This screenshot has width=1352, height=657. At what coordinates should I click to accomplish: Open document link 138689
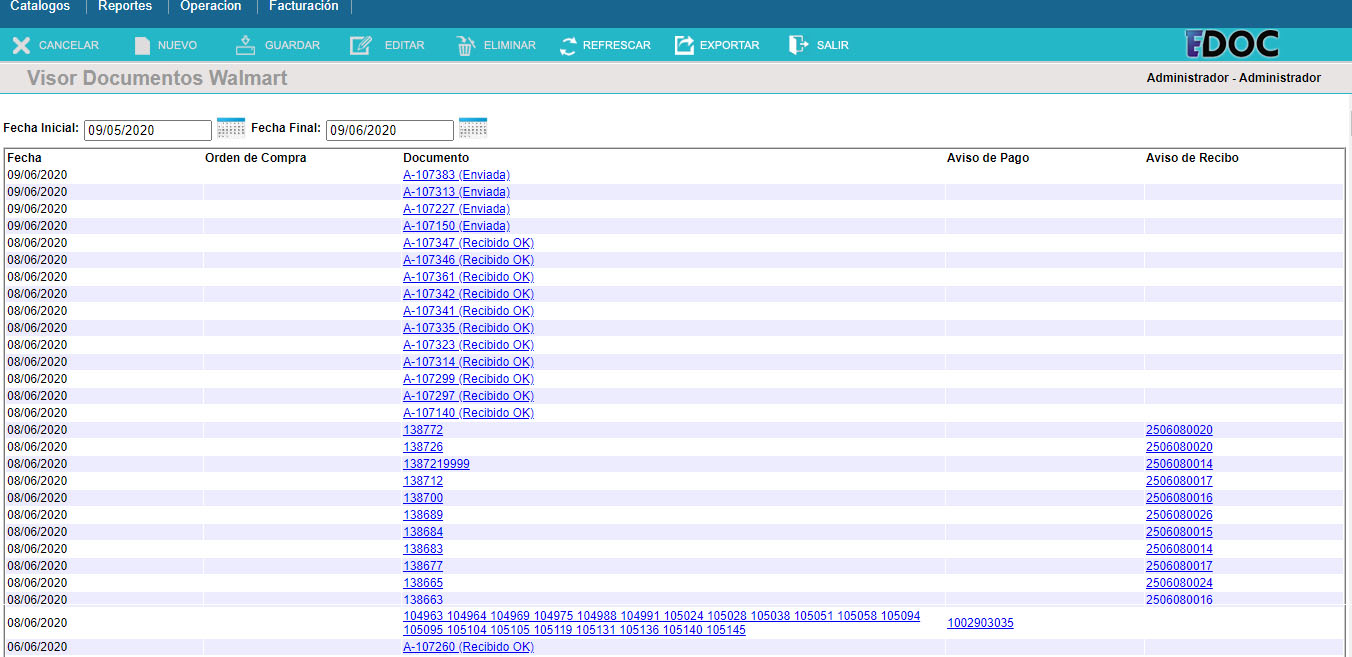tap(423, 515)
